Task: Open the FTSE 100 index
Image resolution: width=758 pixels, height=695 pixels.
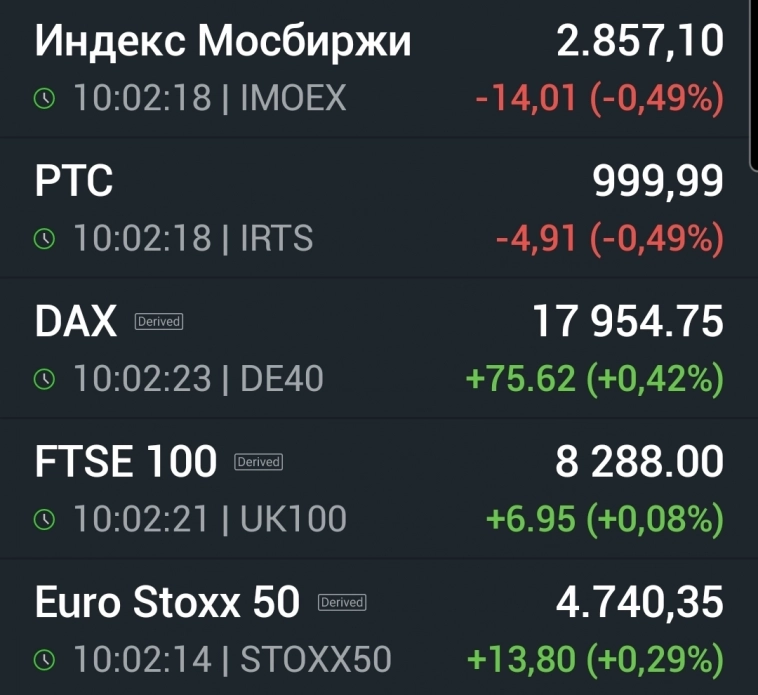Action: tap(126, 462)
